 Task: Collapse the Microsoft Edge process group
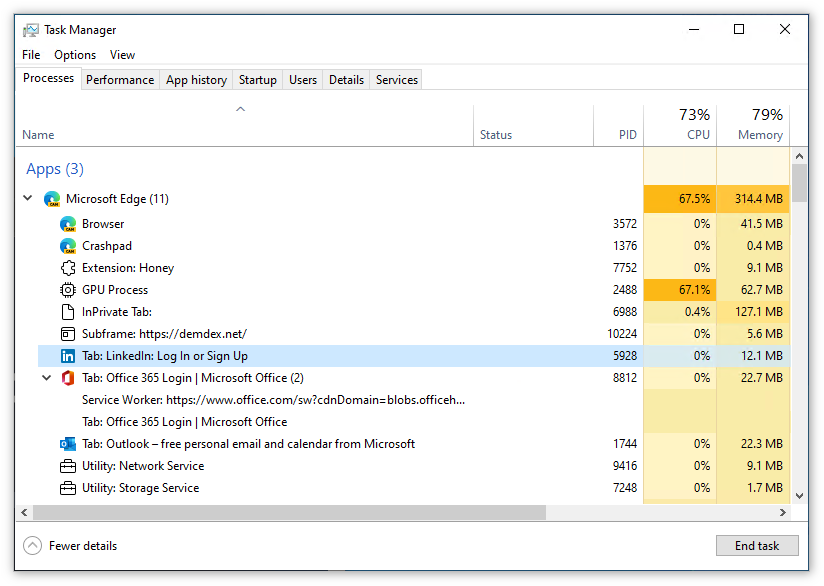click(28, 199)
